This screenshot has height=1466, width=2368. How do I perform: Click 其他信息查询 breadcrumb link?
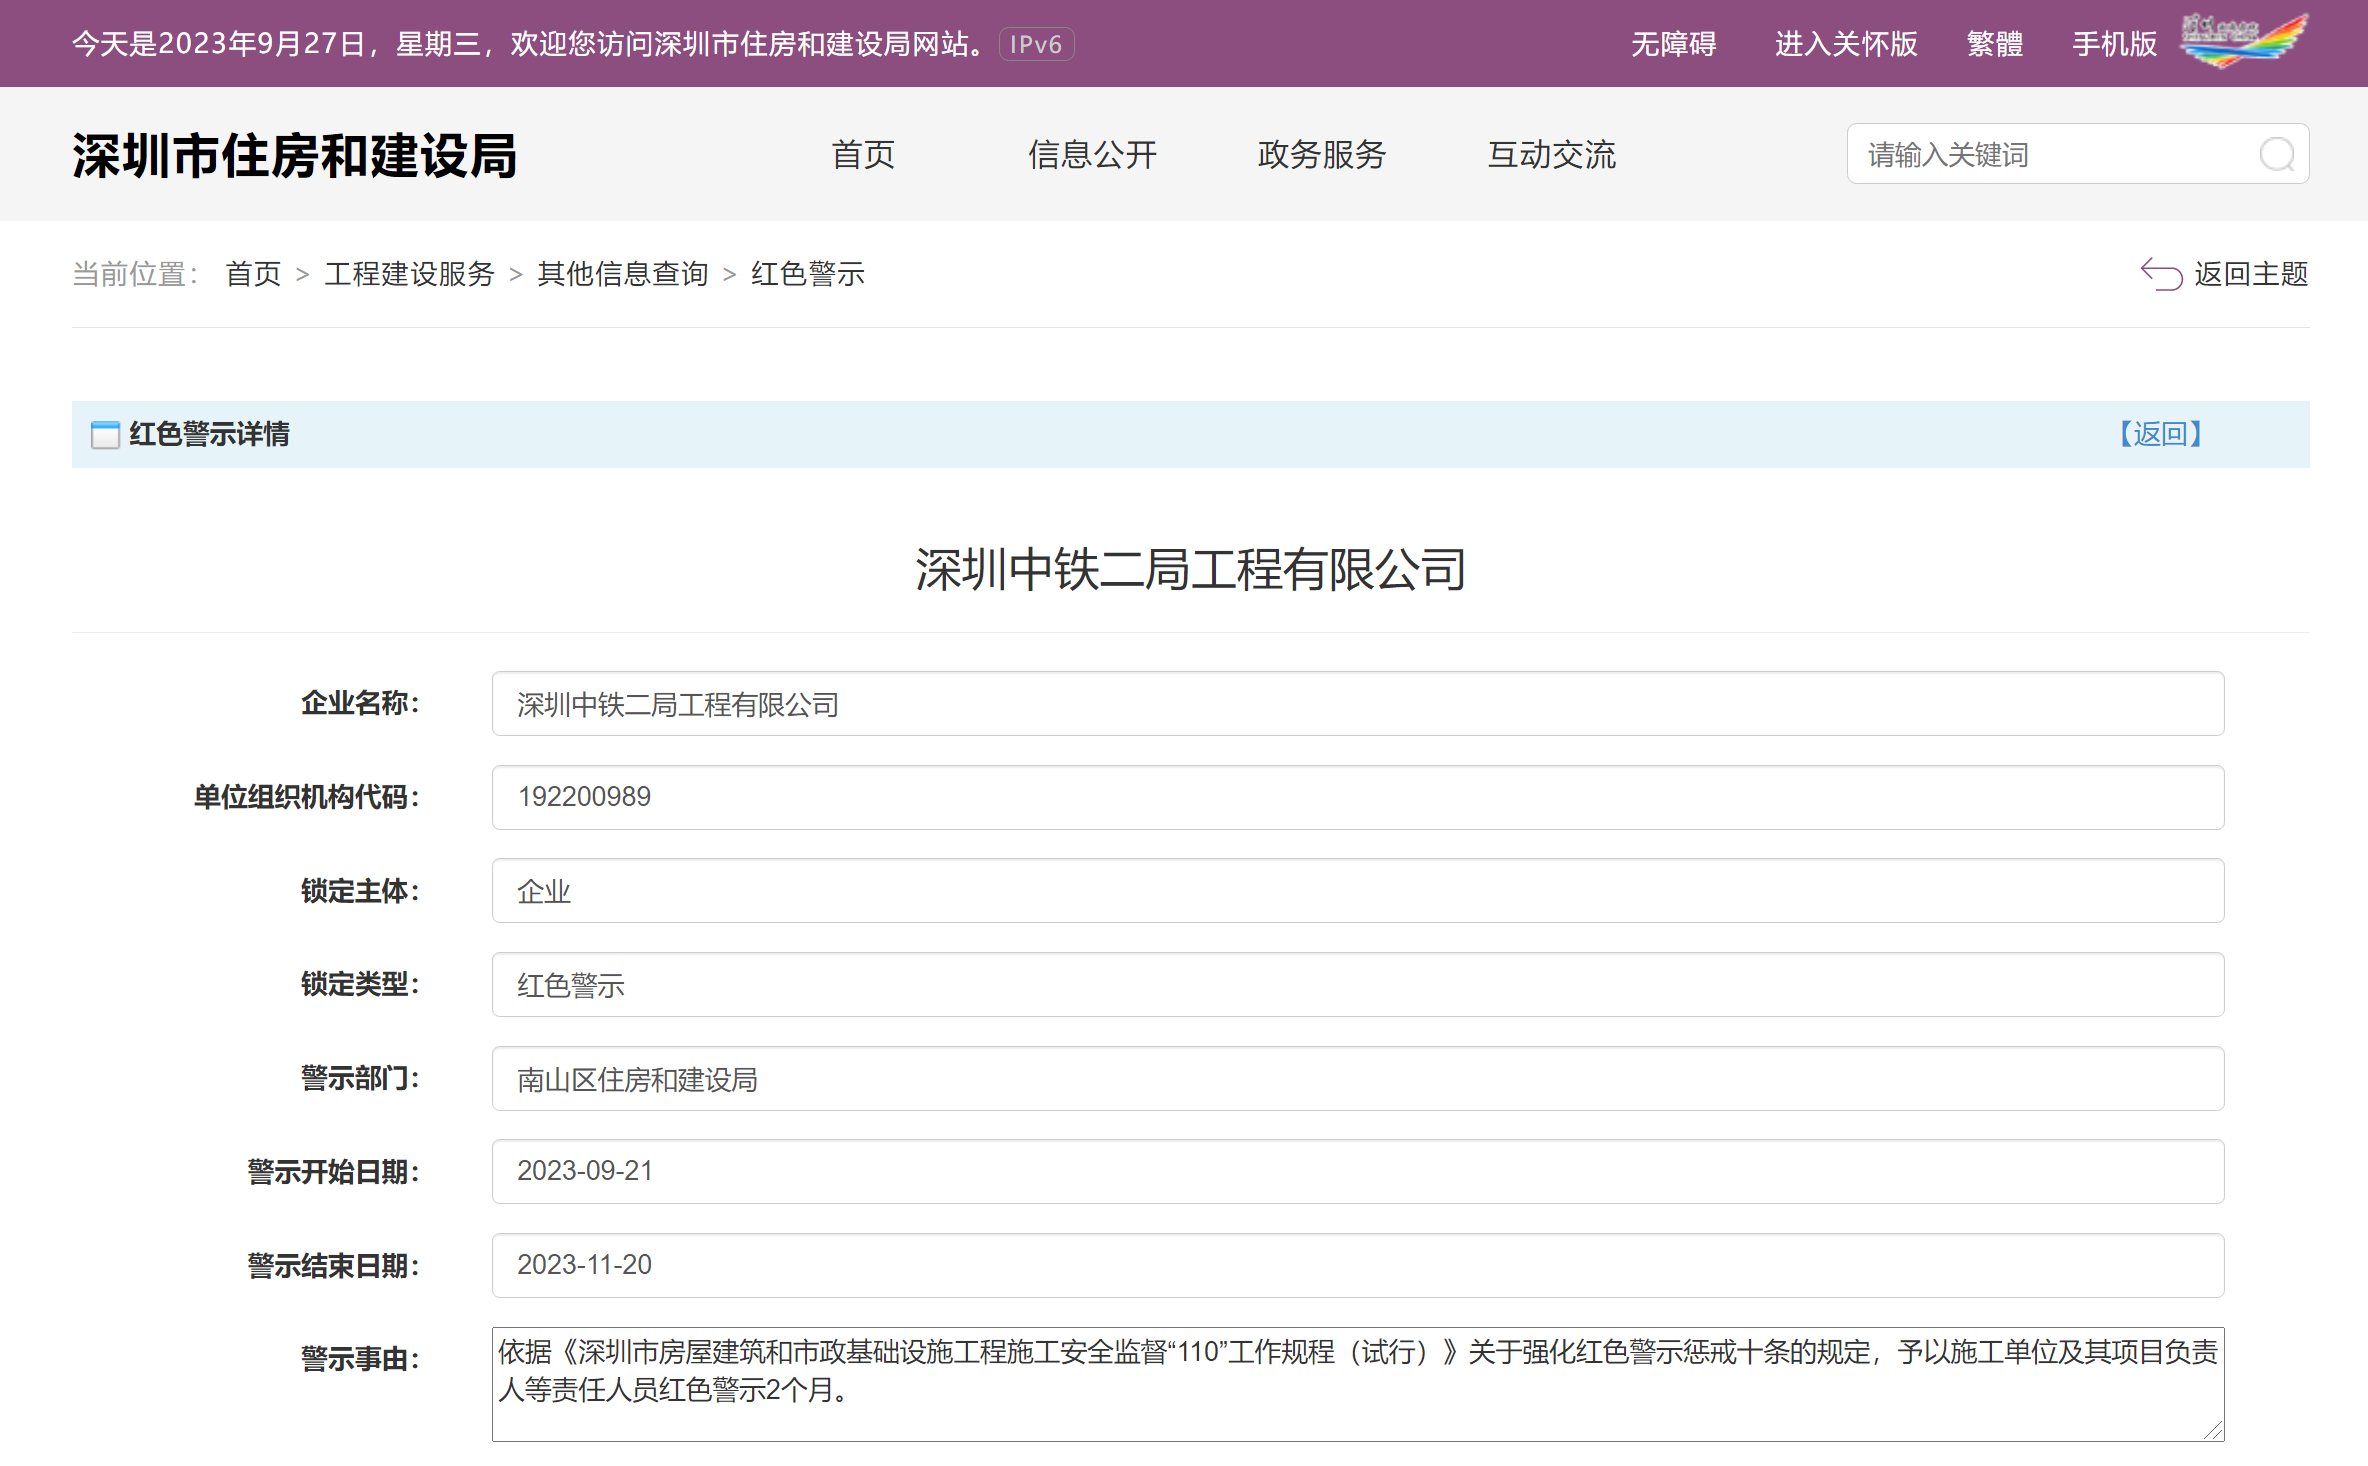[622, 274]
